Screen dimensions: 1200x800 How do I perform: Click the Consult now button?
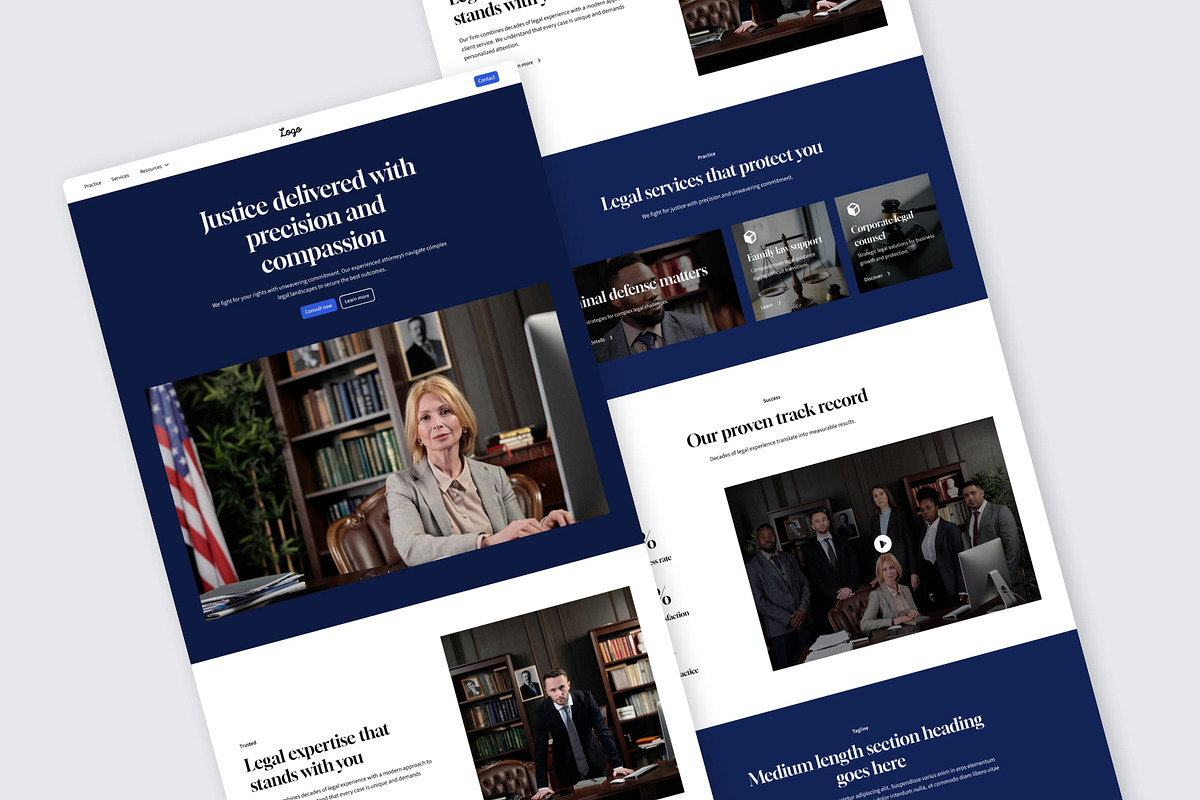318,310
